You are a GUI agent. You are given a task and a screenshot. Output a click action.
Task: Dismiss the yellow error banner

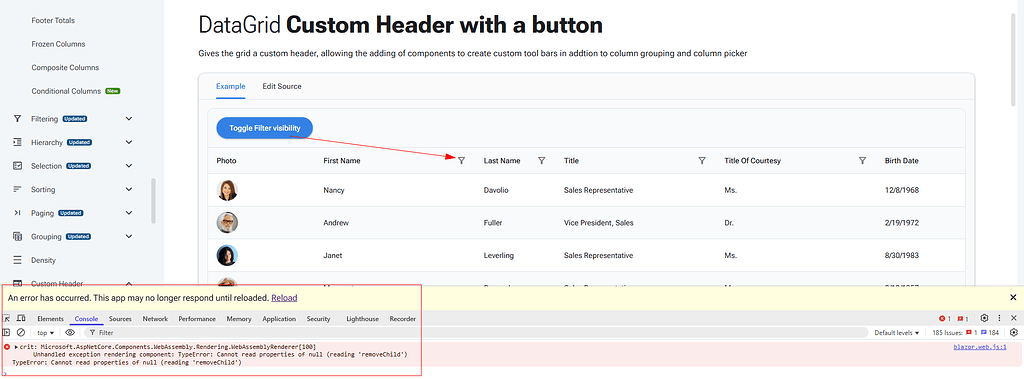(x=1014, y=297)
